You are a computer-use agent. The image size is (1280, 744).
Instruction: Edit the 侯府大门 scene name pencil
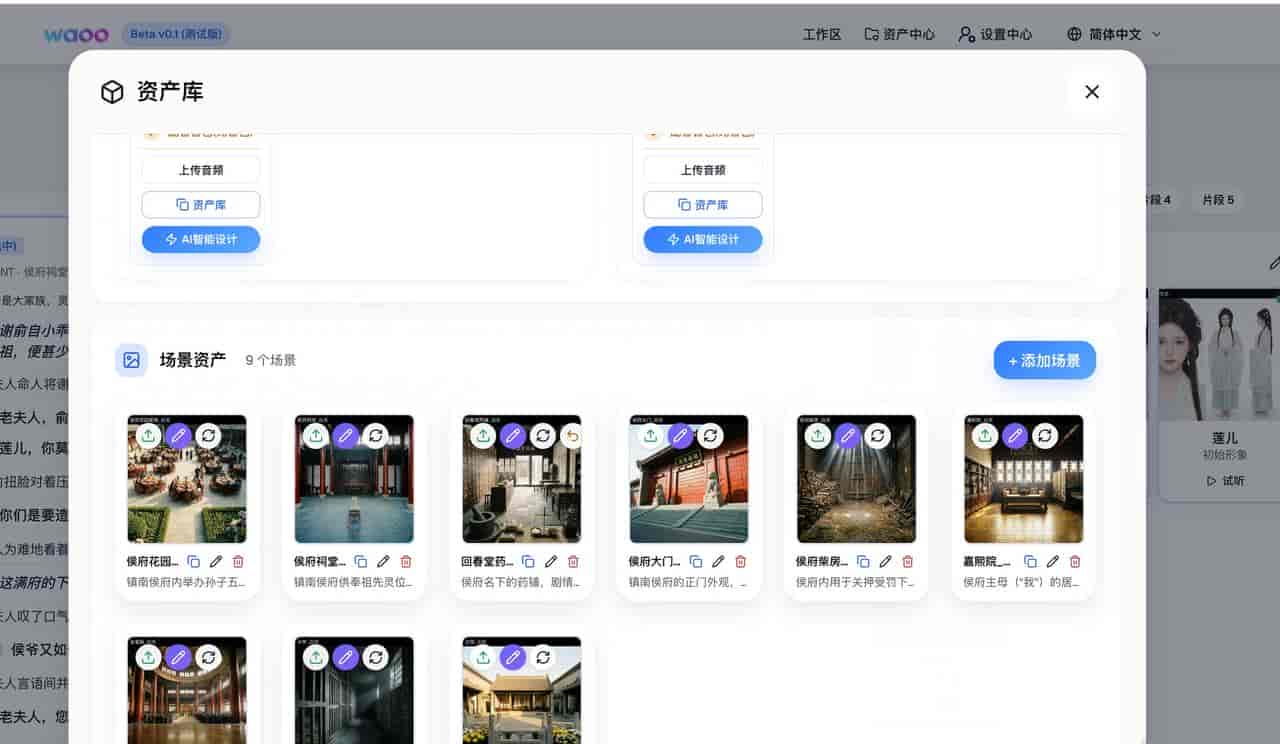[718, 562]
